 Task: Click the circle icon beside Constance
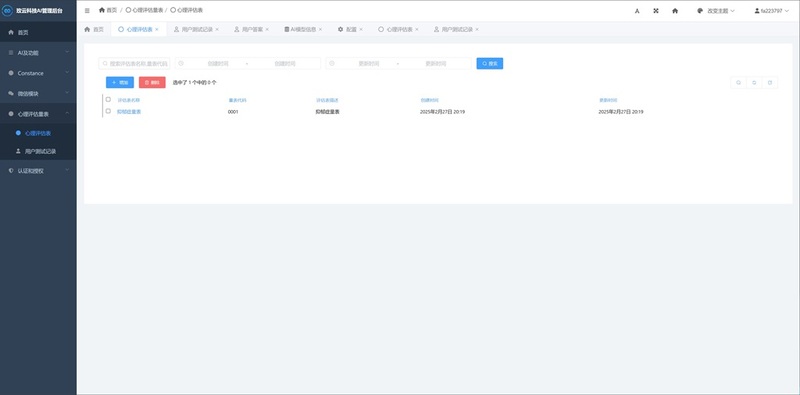(11, 73)
